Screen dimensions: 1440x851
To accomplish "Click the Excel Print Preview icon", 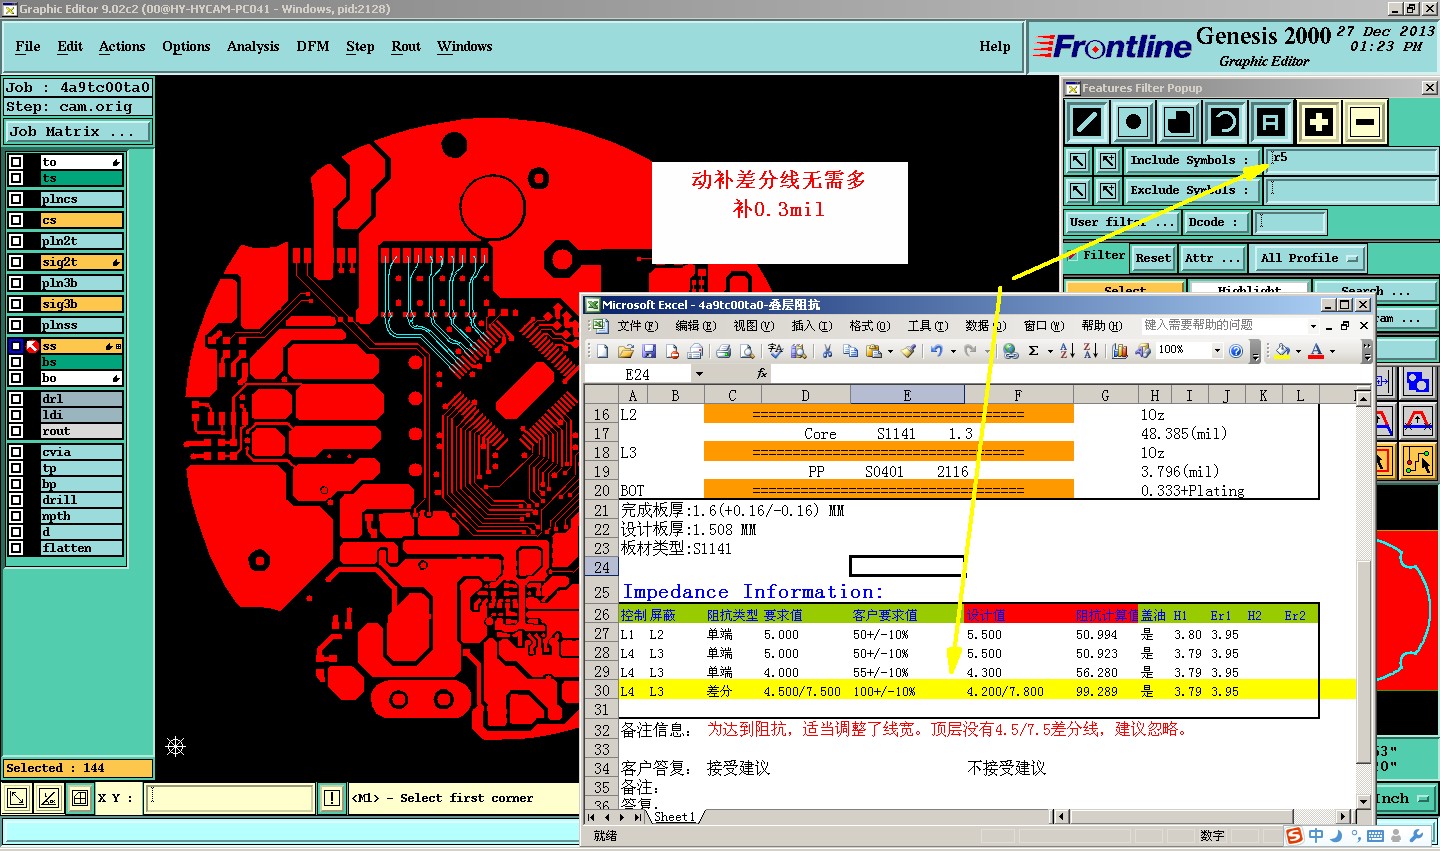I will (x=746, y=351).
